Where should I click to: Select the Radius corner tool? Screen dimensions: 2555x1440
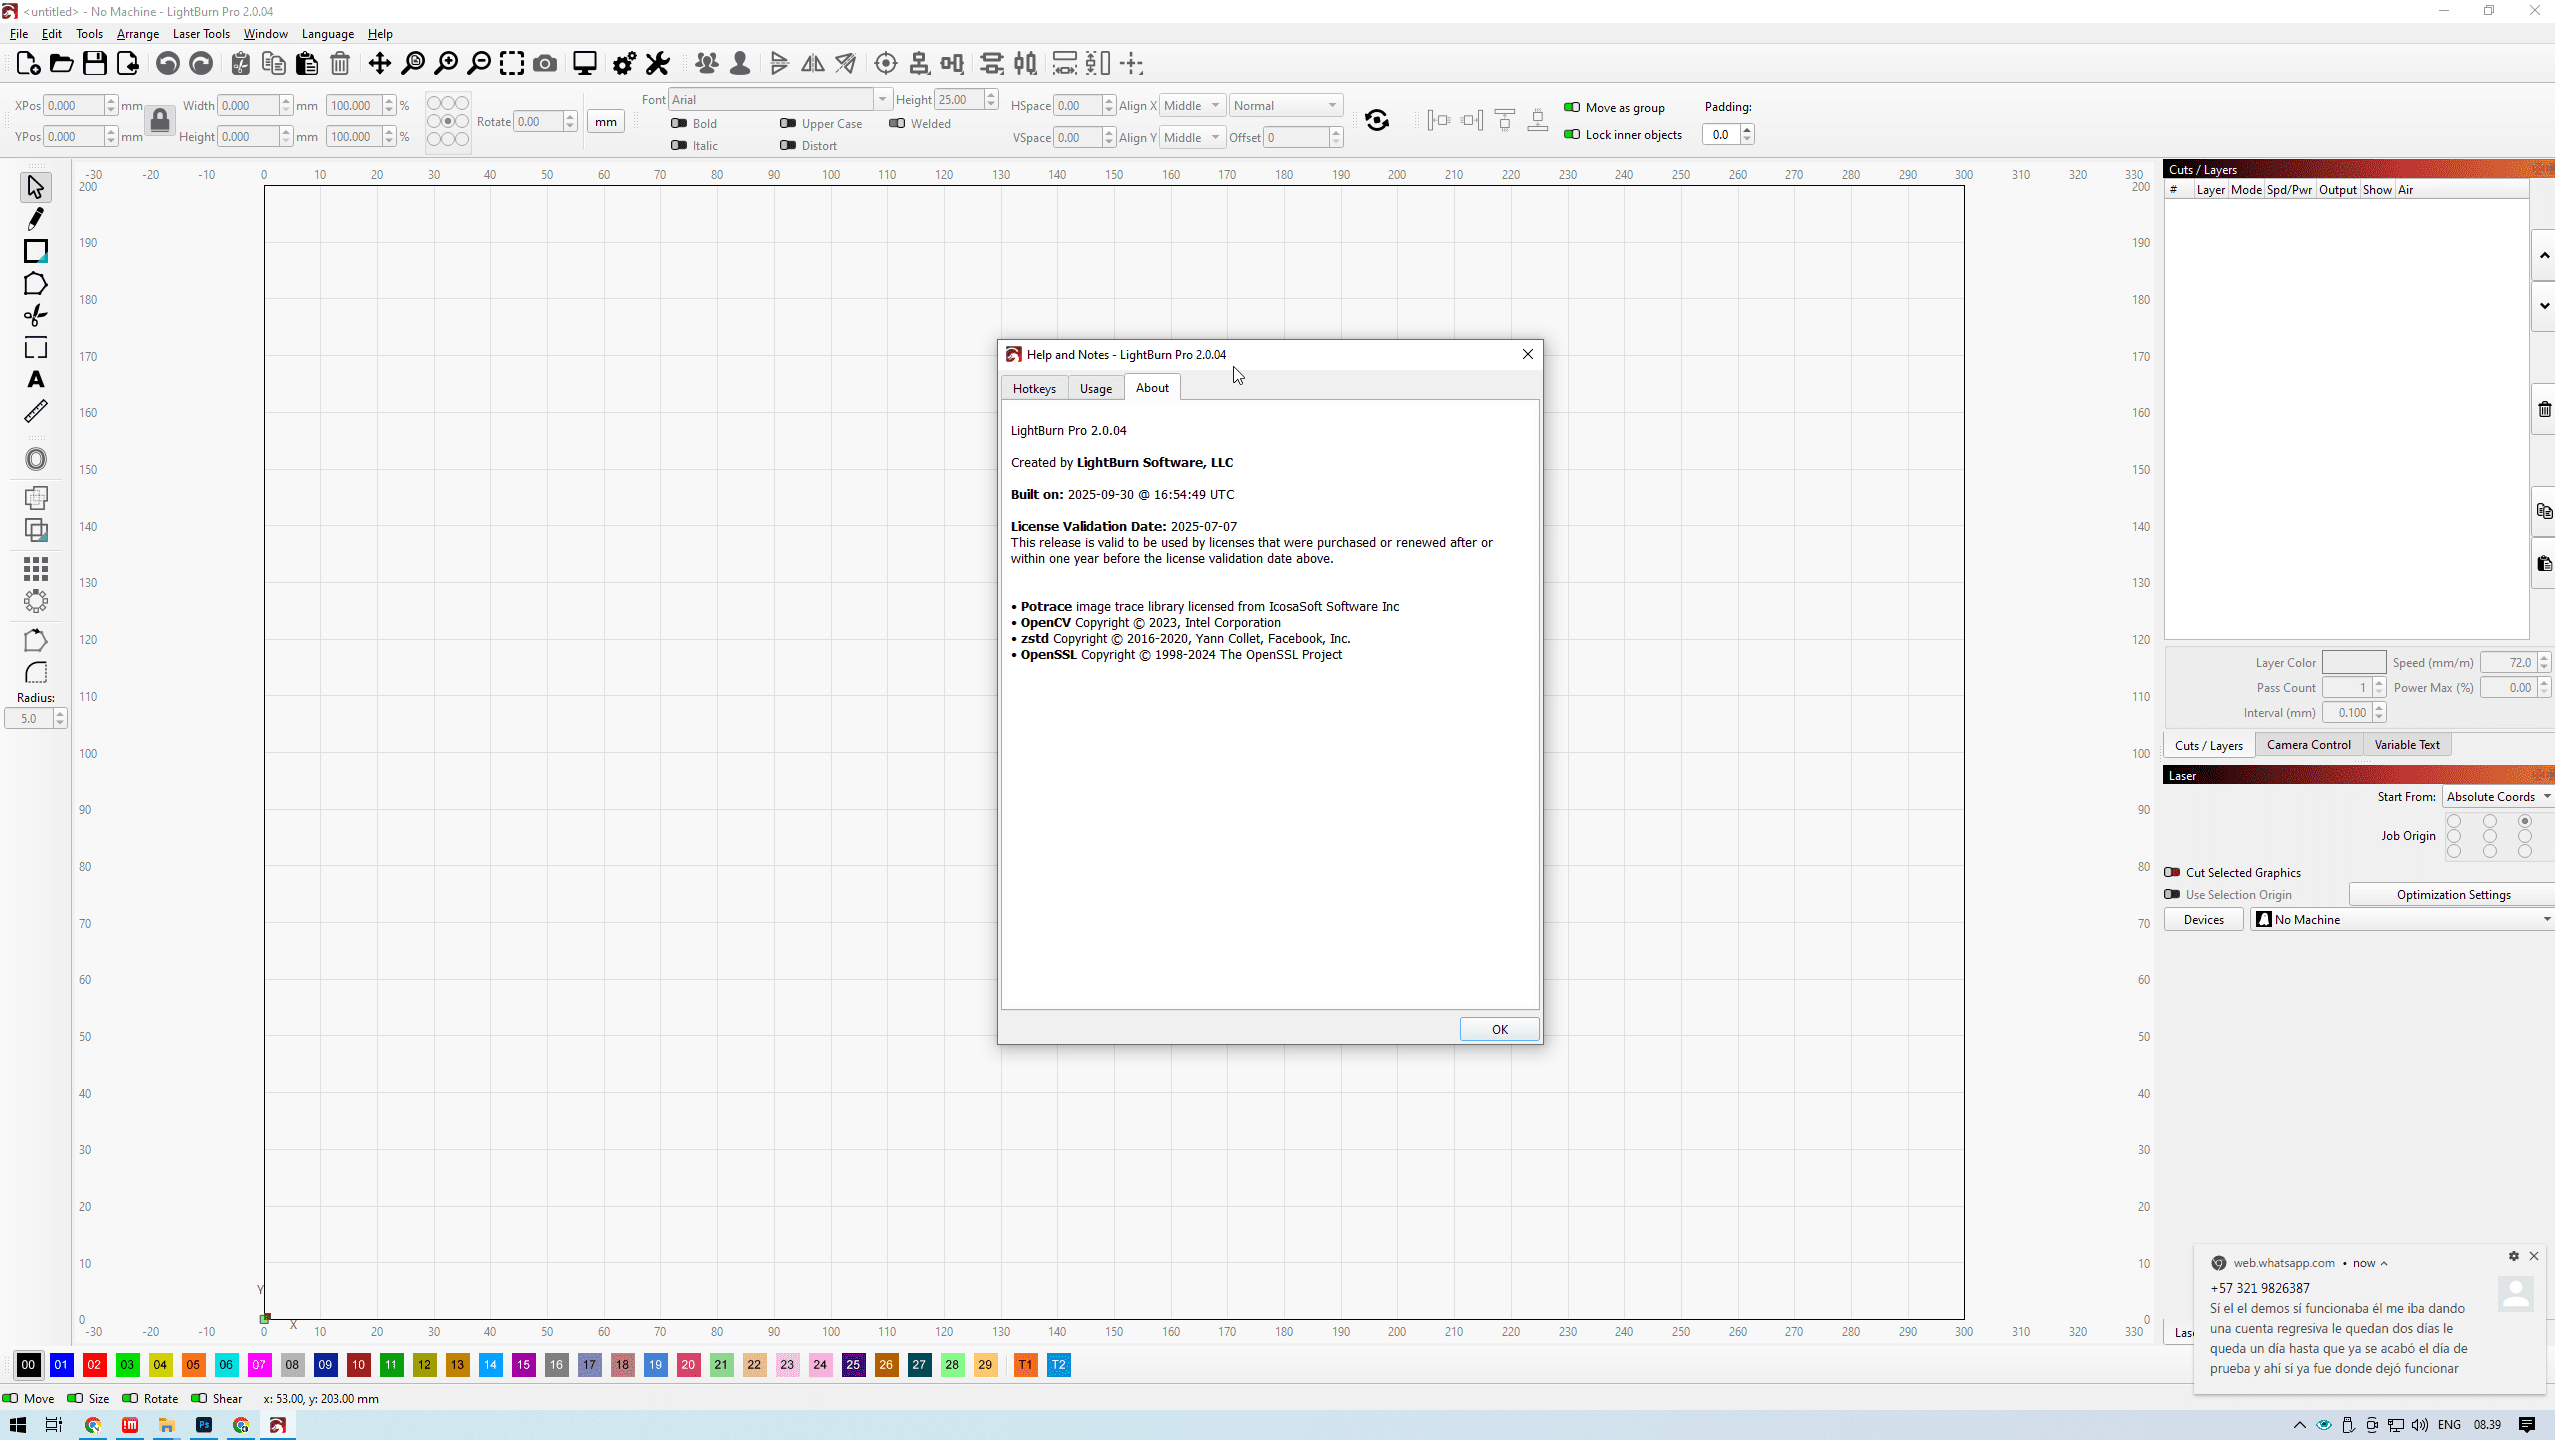point(36,673)
